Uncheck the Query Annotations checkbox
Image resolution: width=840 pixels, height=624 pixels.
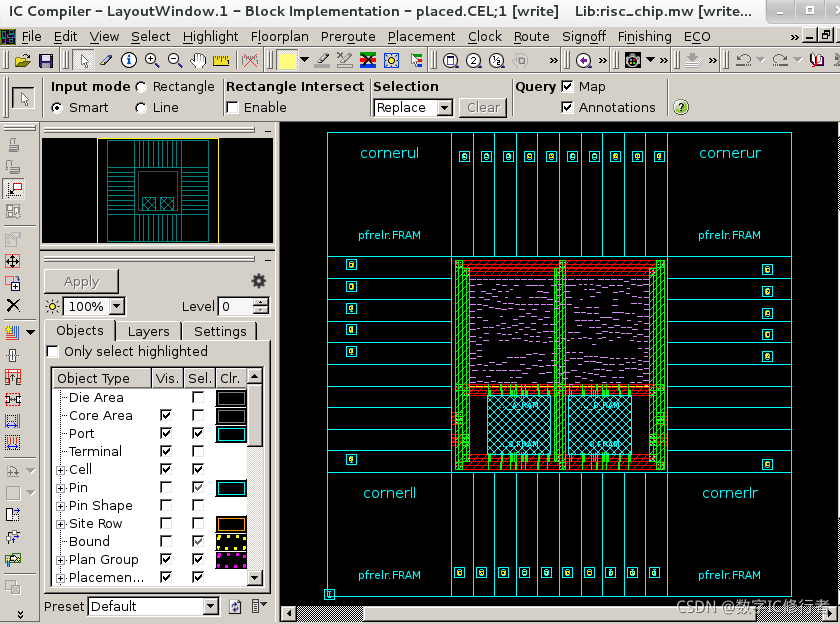(x=567, y=107)
